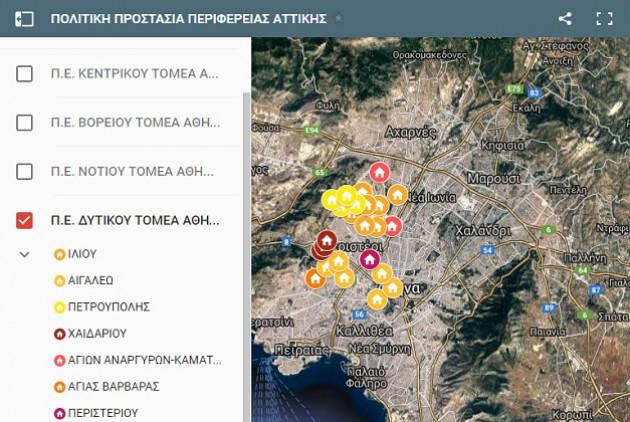Select ΙΛΙΟΥ in the layer list
This screenshot has height=422, width=630.
(x=83, y=254)
